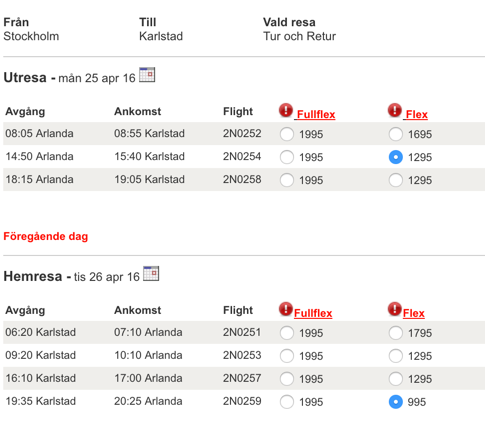Viewport: 485px width, 427px height.
Task: Choose Flex 1795 for flight 2N0251
Action: 396,333
